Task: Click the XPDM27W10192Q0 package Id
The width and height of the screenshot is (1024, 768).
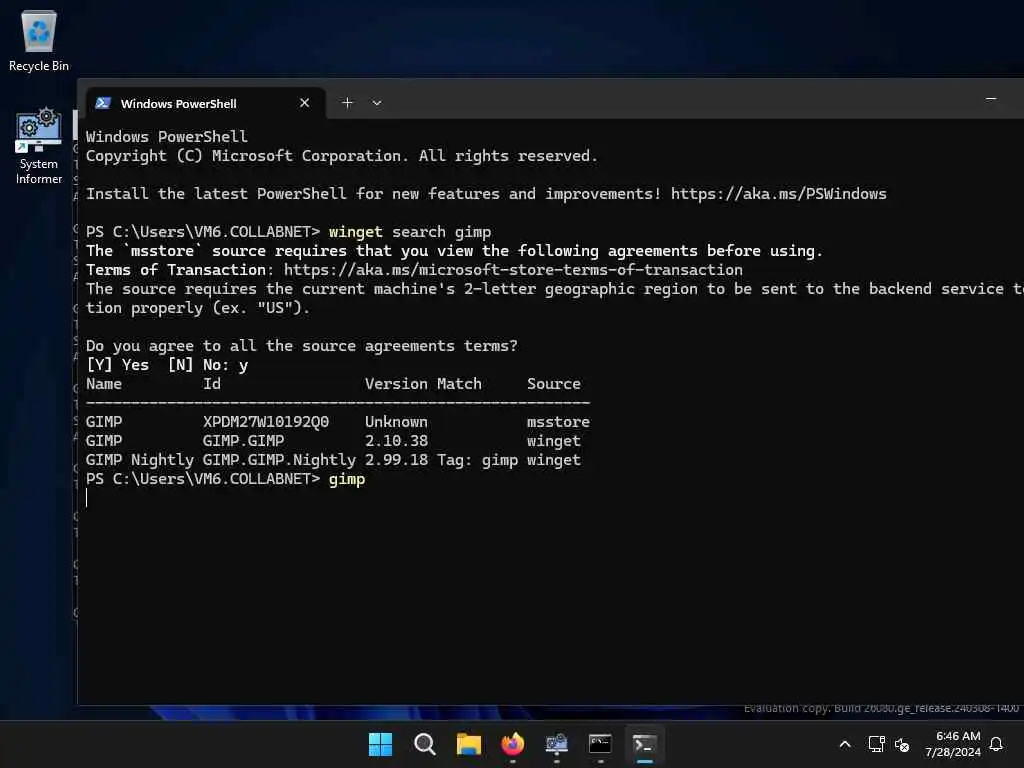Action: click(266, 422)
